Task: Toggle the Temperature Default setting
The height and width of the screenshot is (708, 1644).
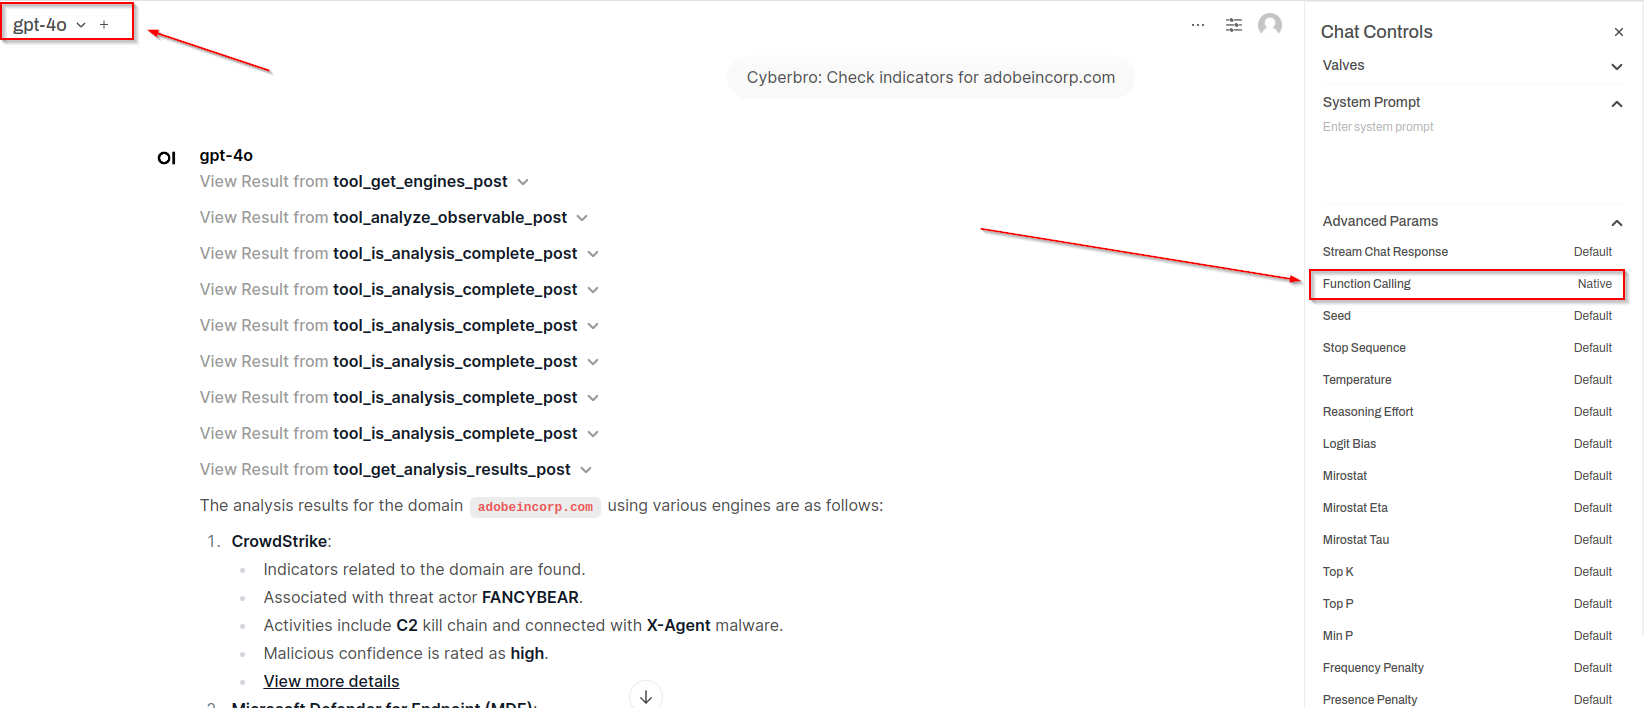Action: pos(1592,380)
